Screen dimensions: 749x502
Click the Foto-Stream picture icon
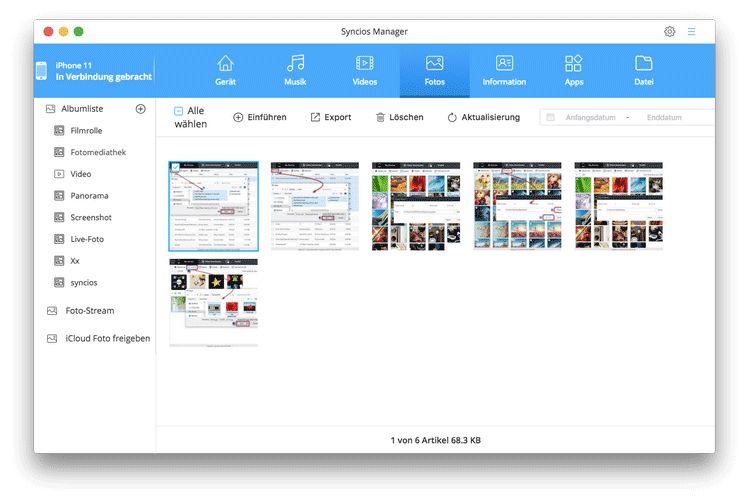pos(52,311)
